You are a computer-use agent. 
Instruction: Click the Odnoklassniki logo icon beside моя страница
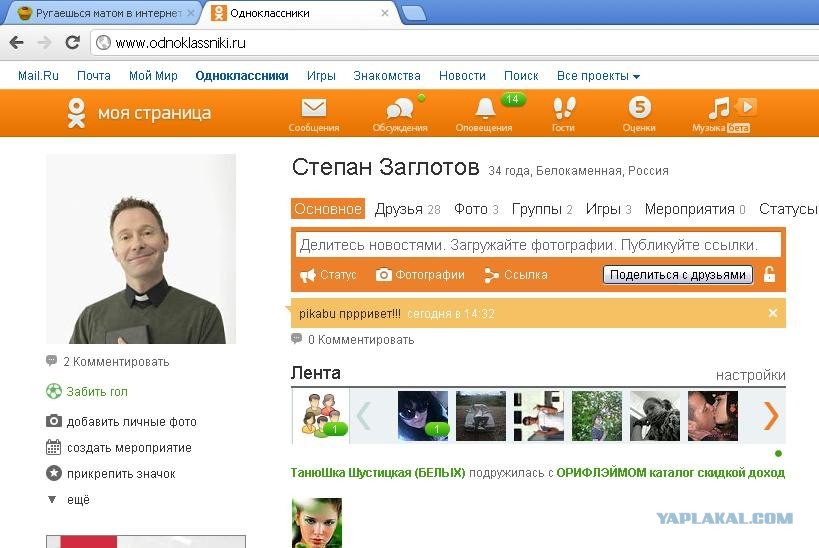click(x=76, y=113)
